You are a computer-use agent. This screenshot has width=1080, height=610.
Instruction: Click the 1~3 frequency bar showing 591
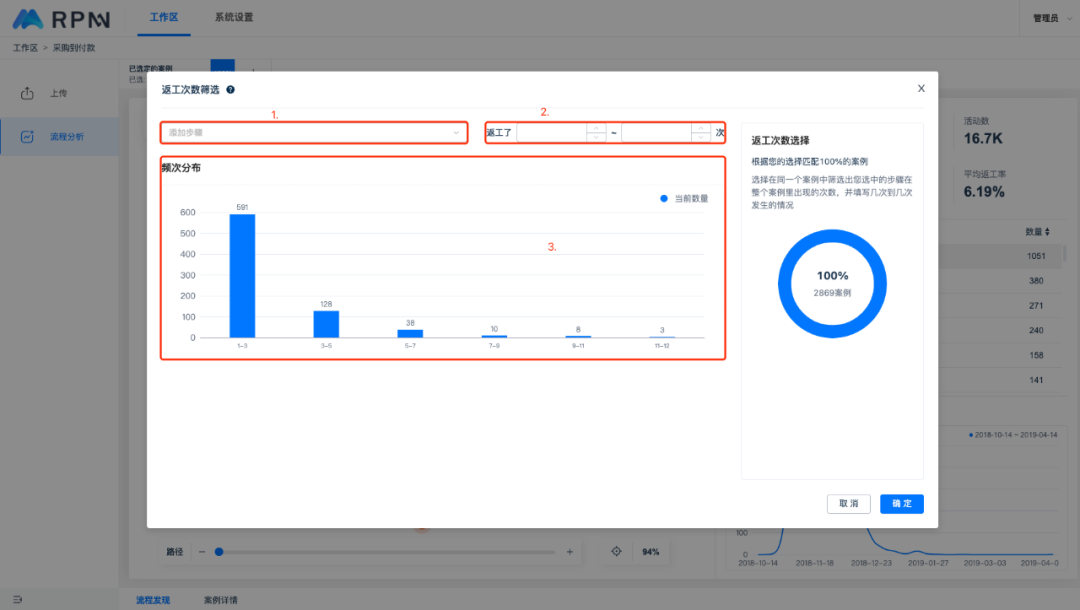click(x=242, y=275)
